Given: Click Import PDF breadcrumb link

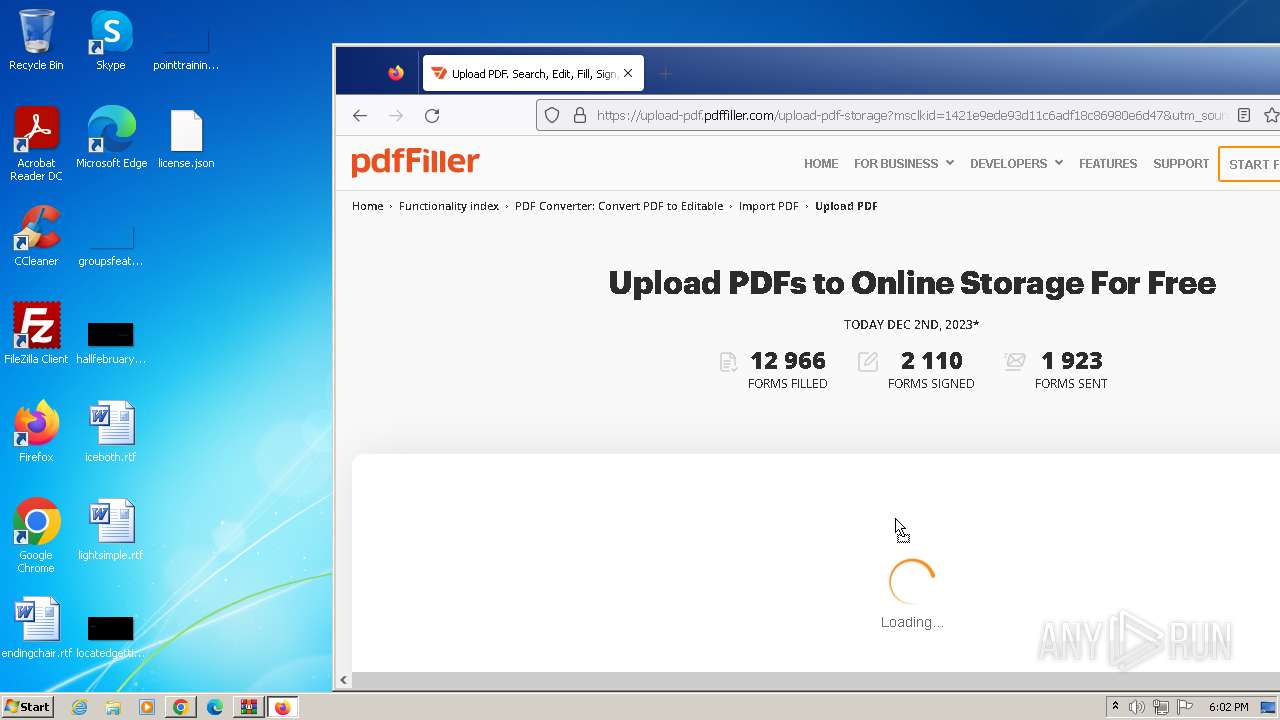Looking at the screenshot, I should point(768,206).
